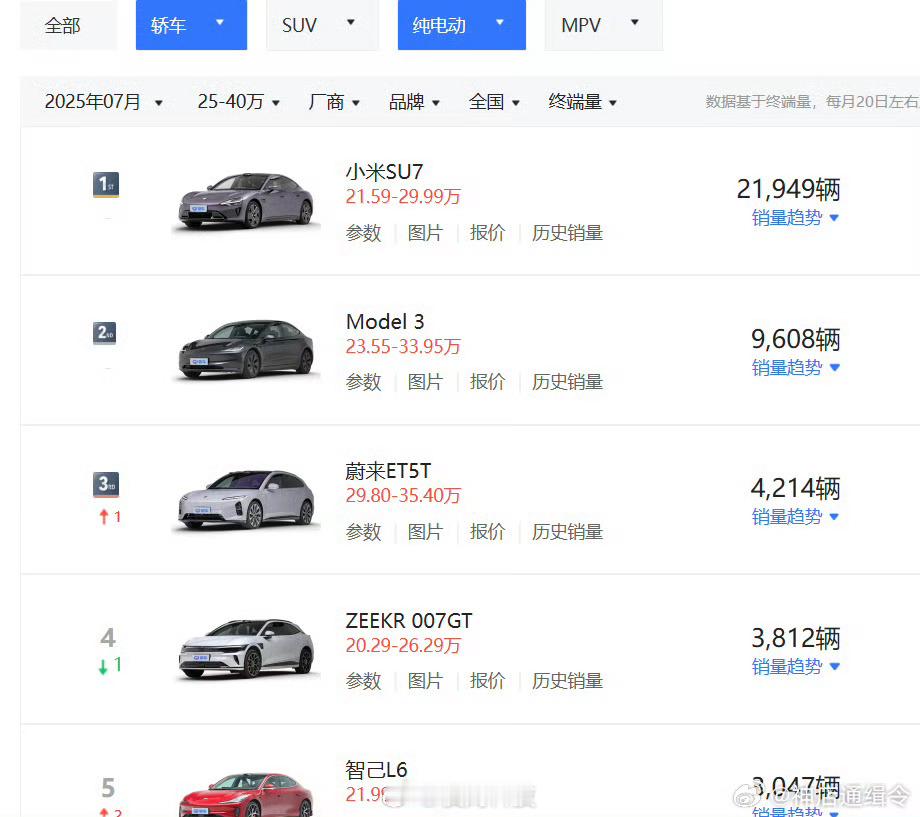Click the 4,214辆 sales figure
Image resolution: width=920 pixels, height=817 pixels.
(x=796, y=488)
